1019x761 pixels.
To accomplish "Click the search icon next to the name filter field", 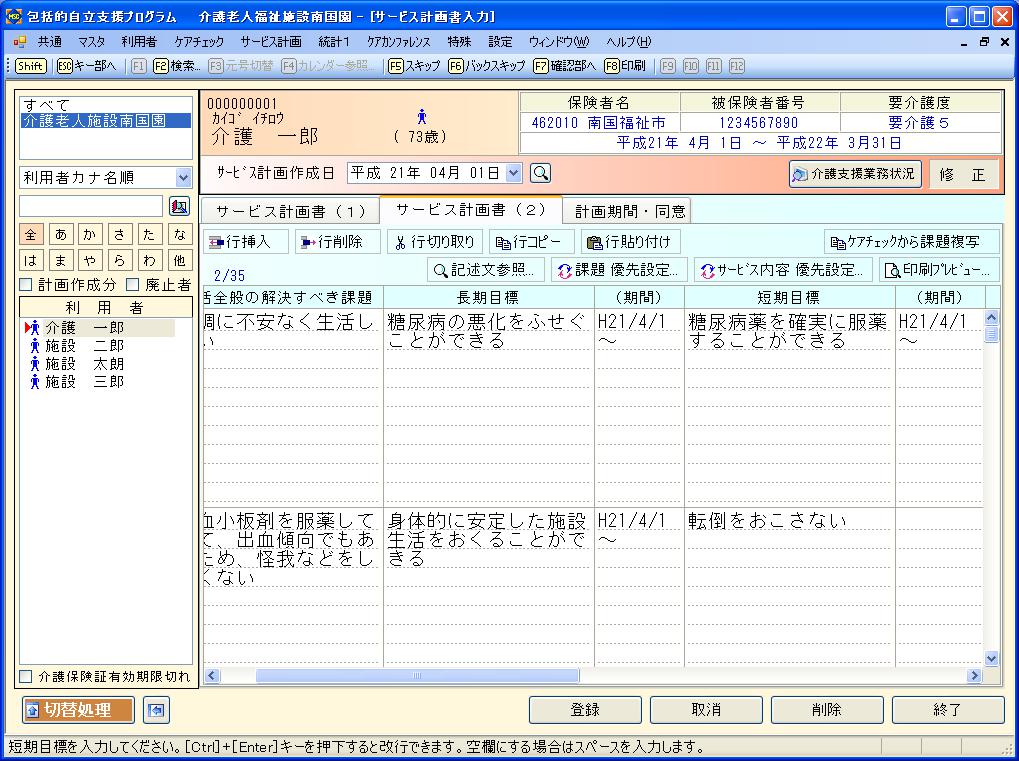I will (x=180, y=206).
